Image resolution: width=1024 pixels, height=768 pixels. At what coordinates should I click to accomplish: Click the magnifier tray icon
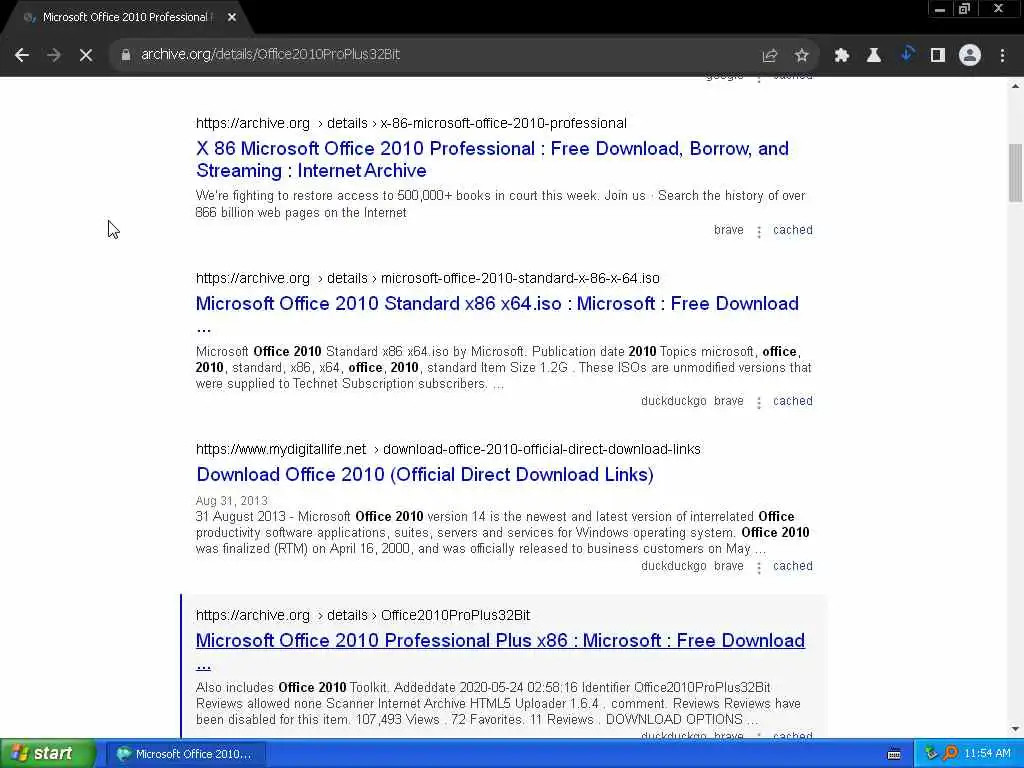(x=950, y=754)
